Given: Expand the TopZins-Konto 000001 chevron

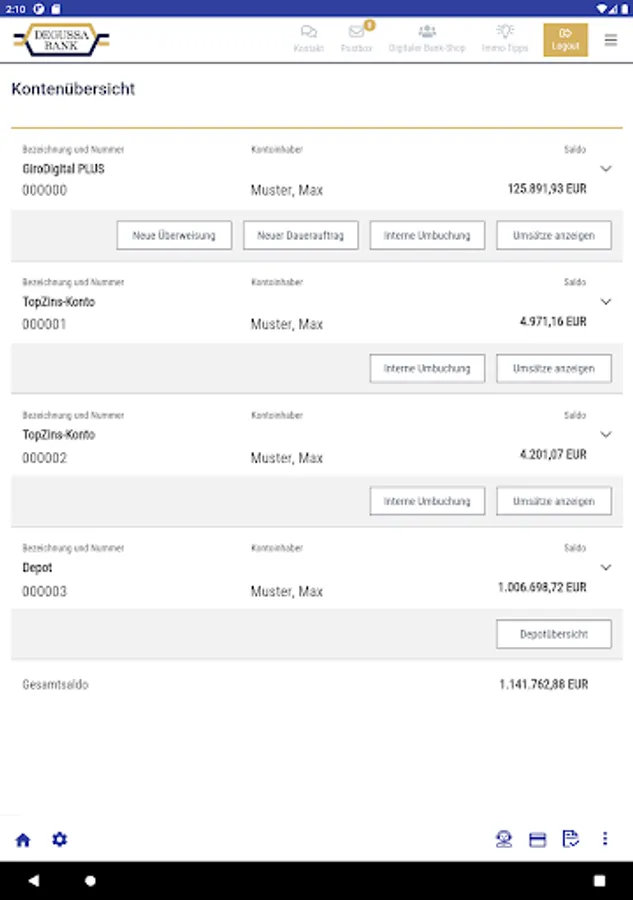Looking at the screenshot, I should pos(604,302).
